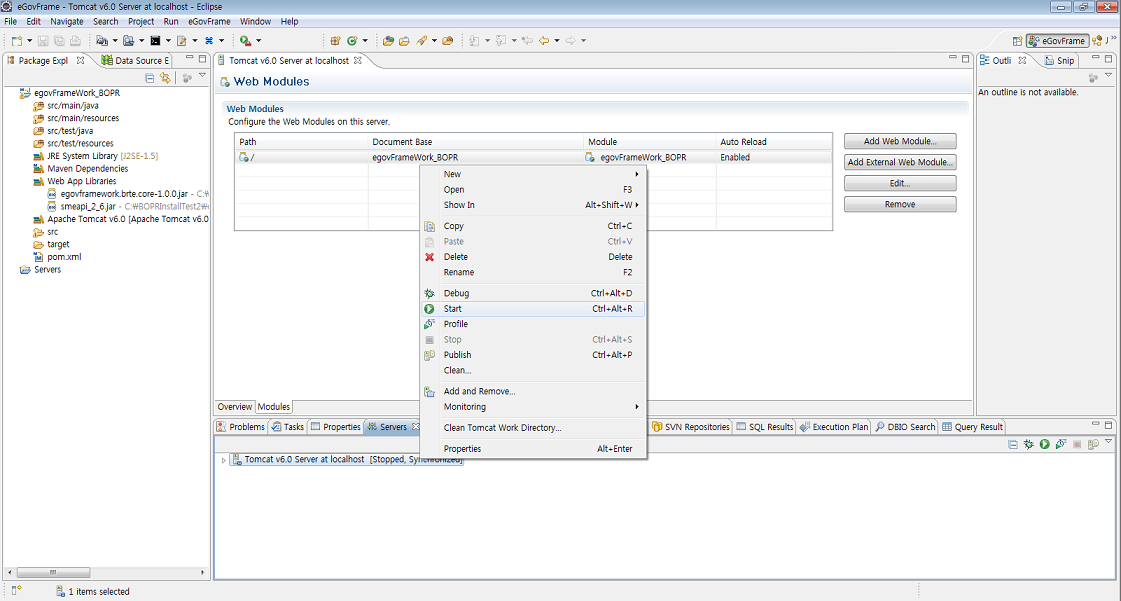Click the Remove button for web modules
1121x601 pixels.
coord(899,204)
